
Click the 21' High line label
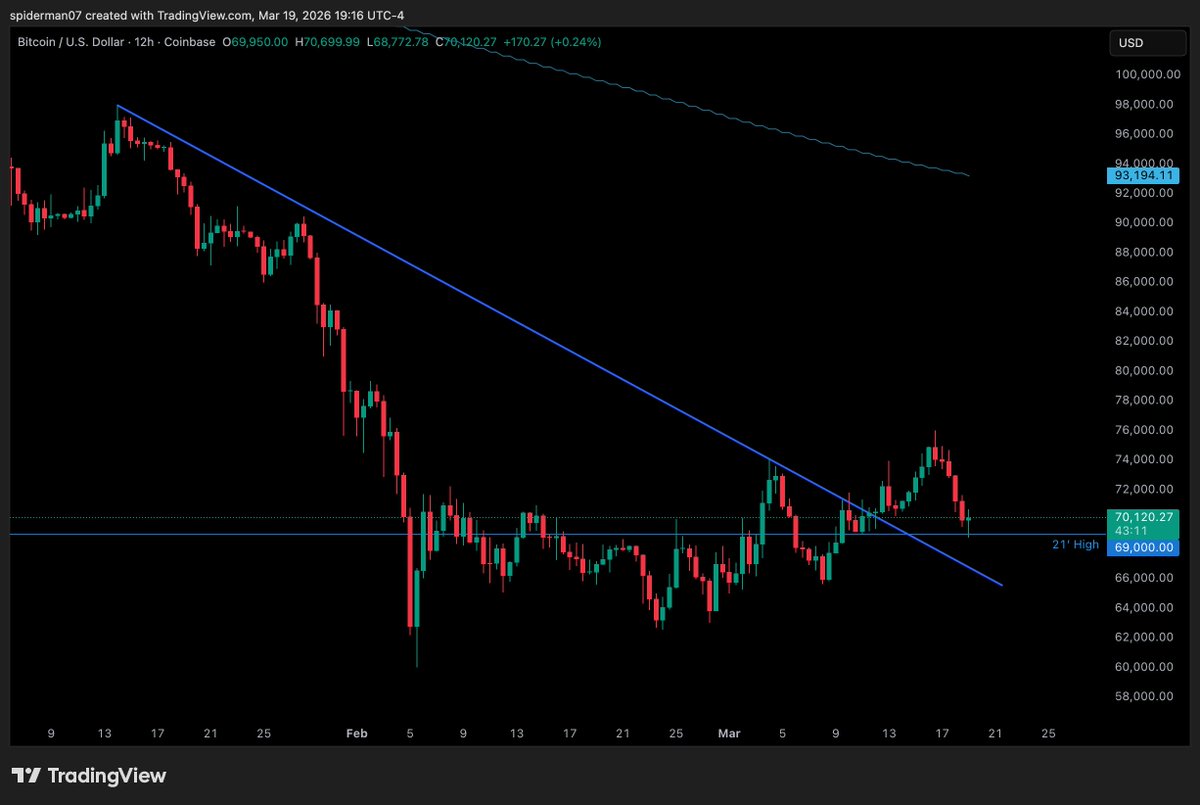(1075, 544)
